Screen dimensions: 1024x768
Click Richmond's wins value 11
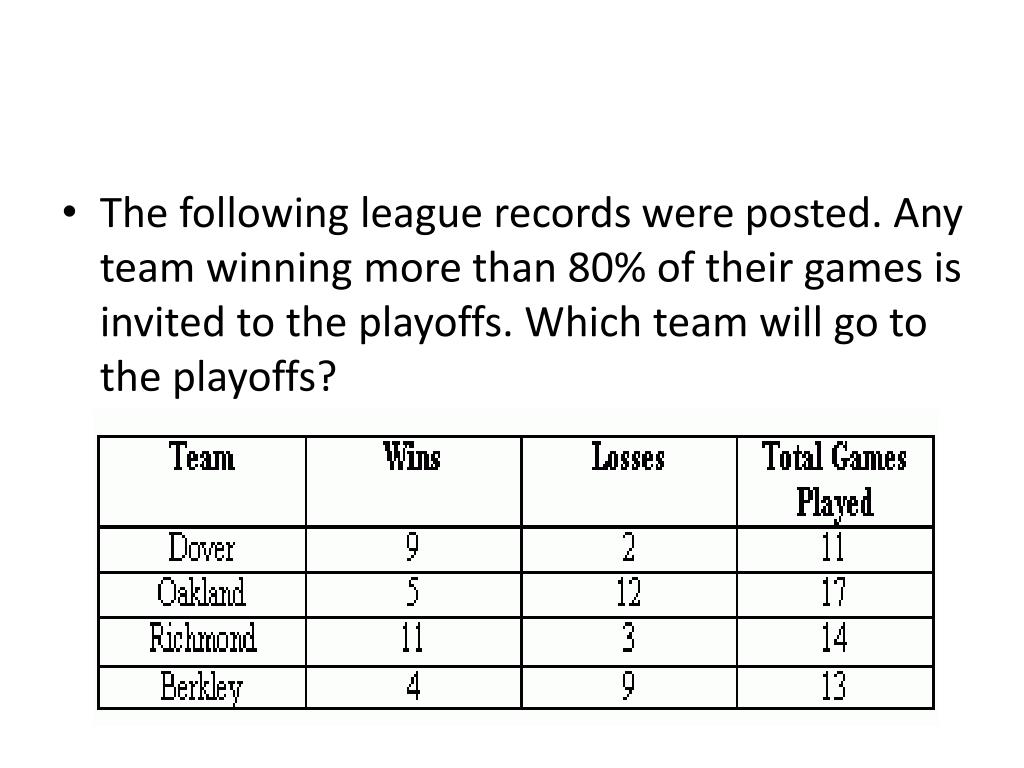coord(412,639)
